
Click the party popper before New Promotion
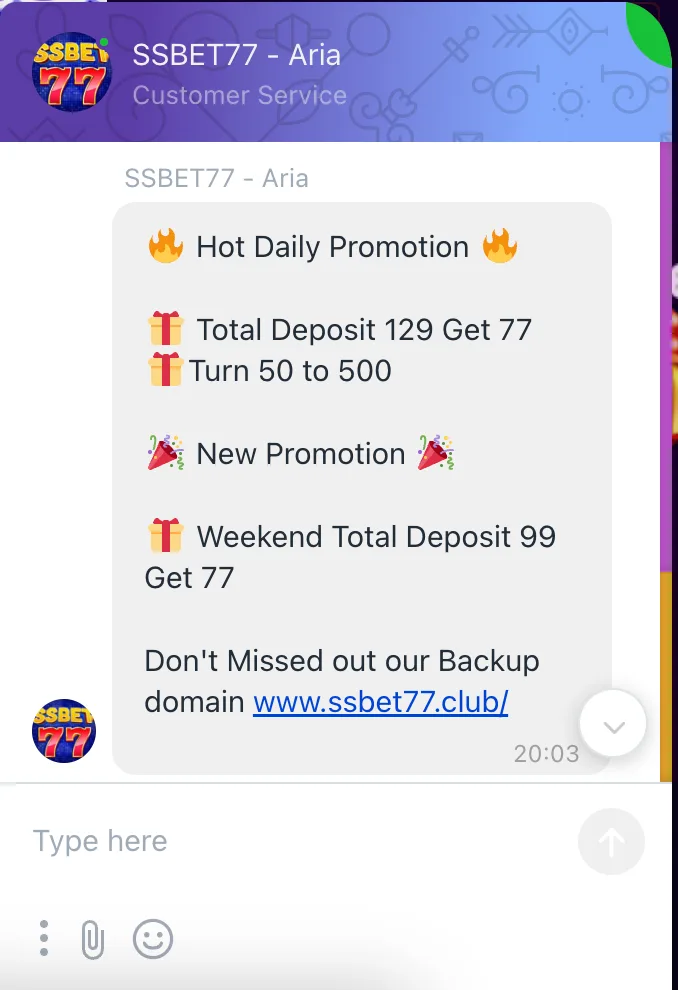[x=165, y=453]
